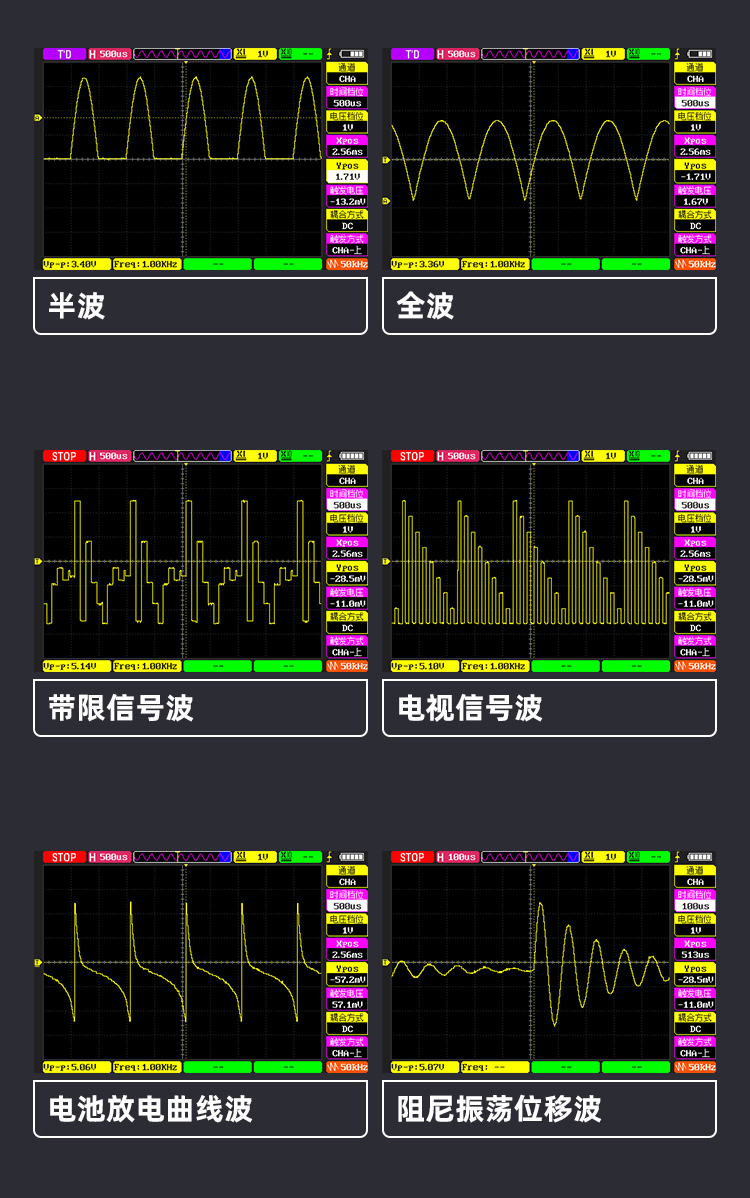Click 50kHz output icon on 电池放电曲线波 screen
750x1198 pixels.
tap(347, 1067)
